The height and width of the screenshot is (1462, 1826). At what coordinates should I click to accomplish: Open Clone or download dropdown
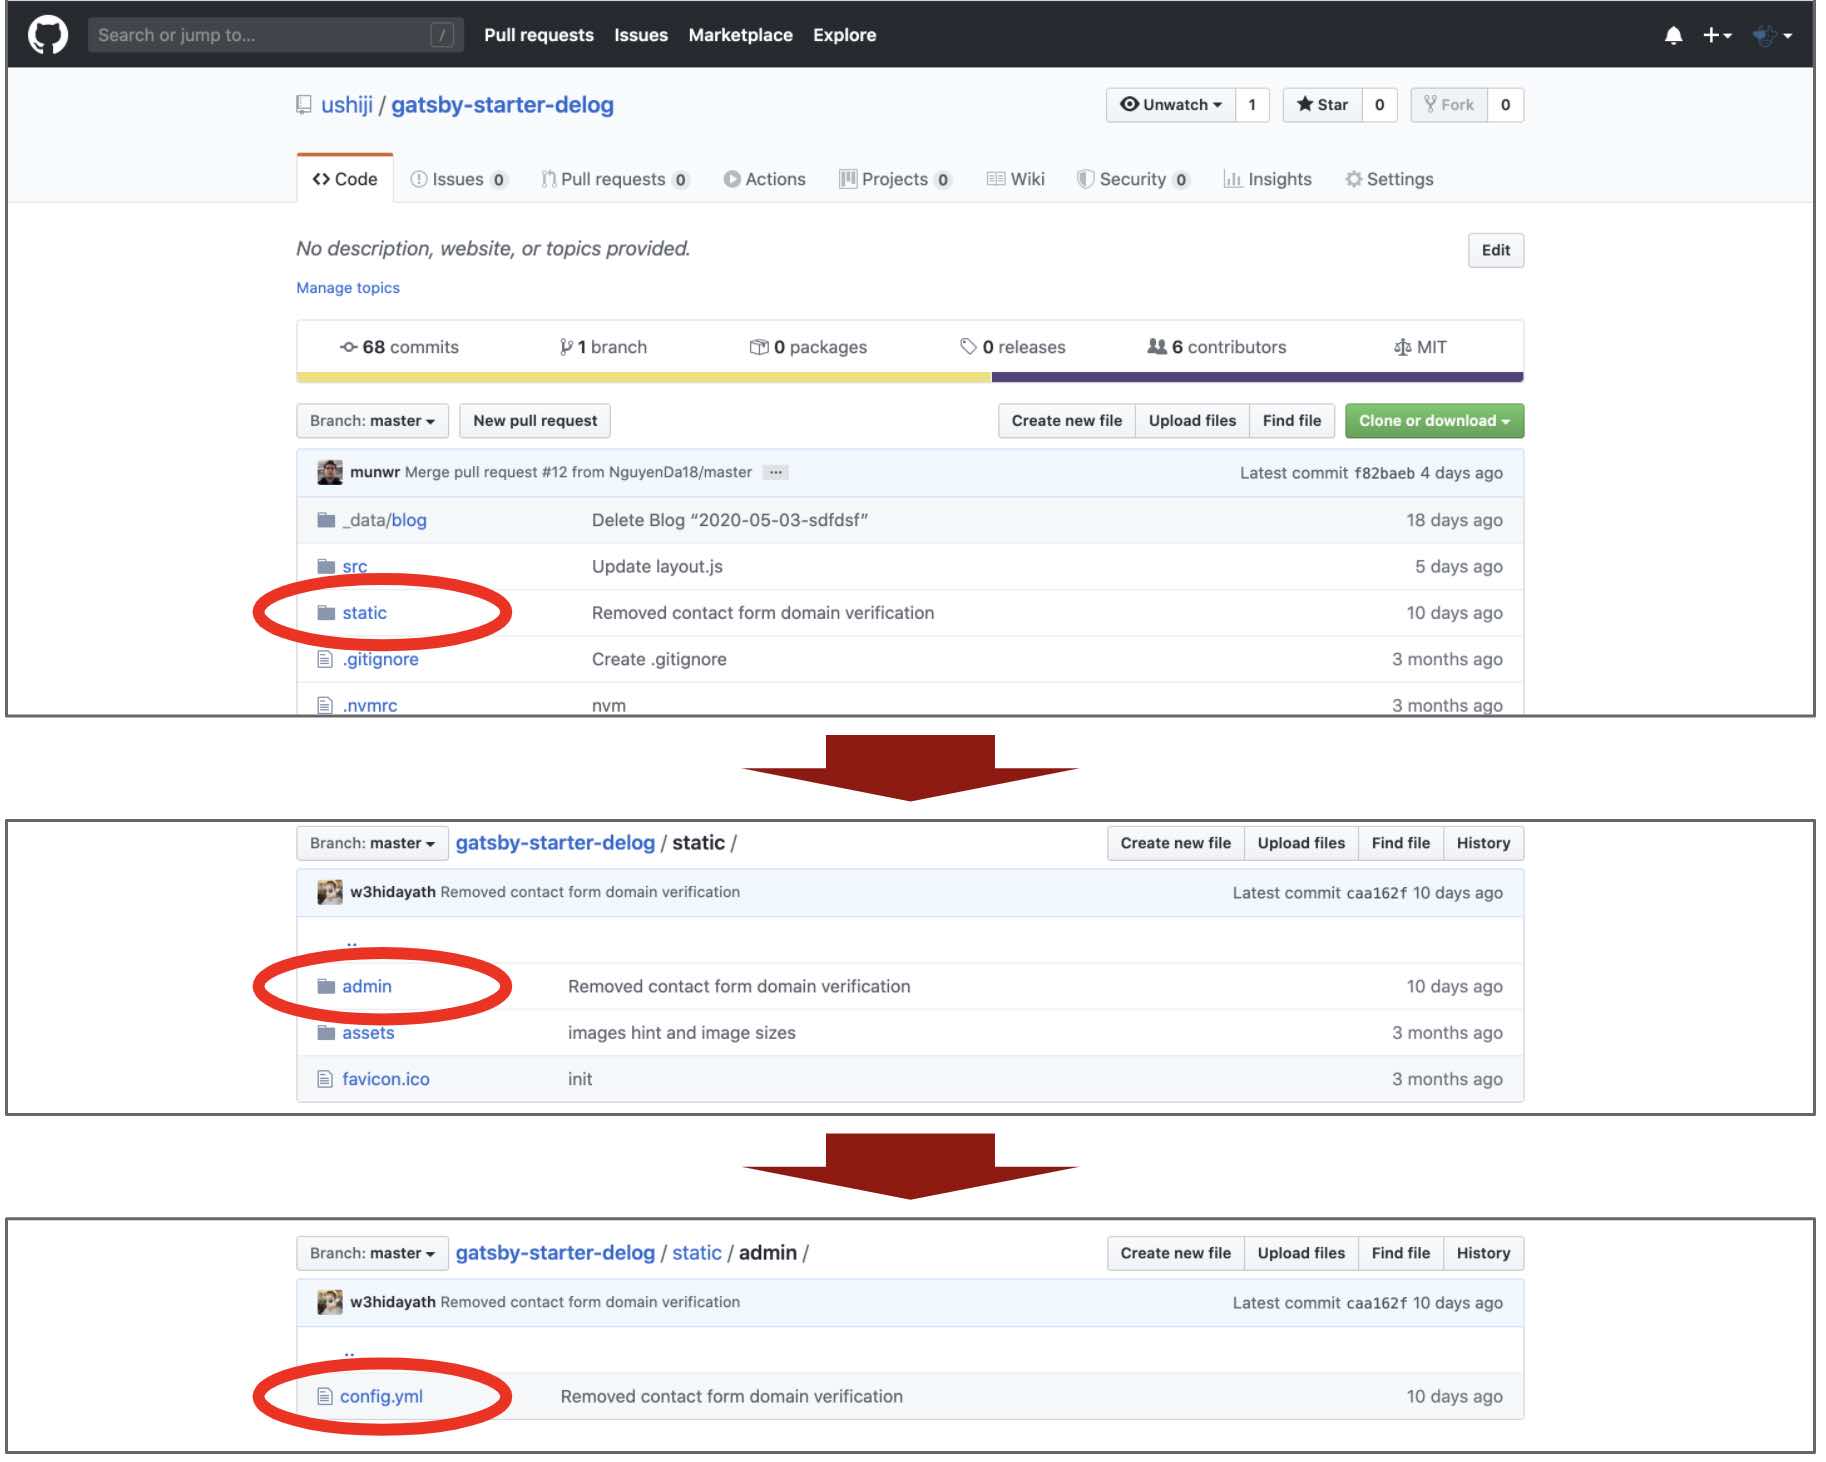coord(1434,421)
